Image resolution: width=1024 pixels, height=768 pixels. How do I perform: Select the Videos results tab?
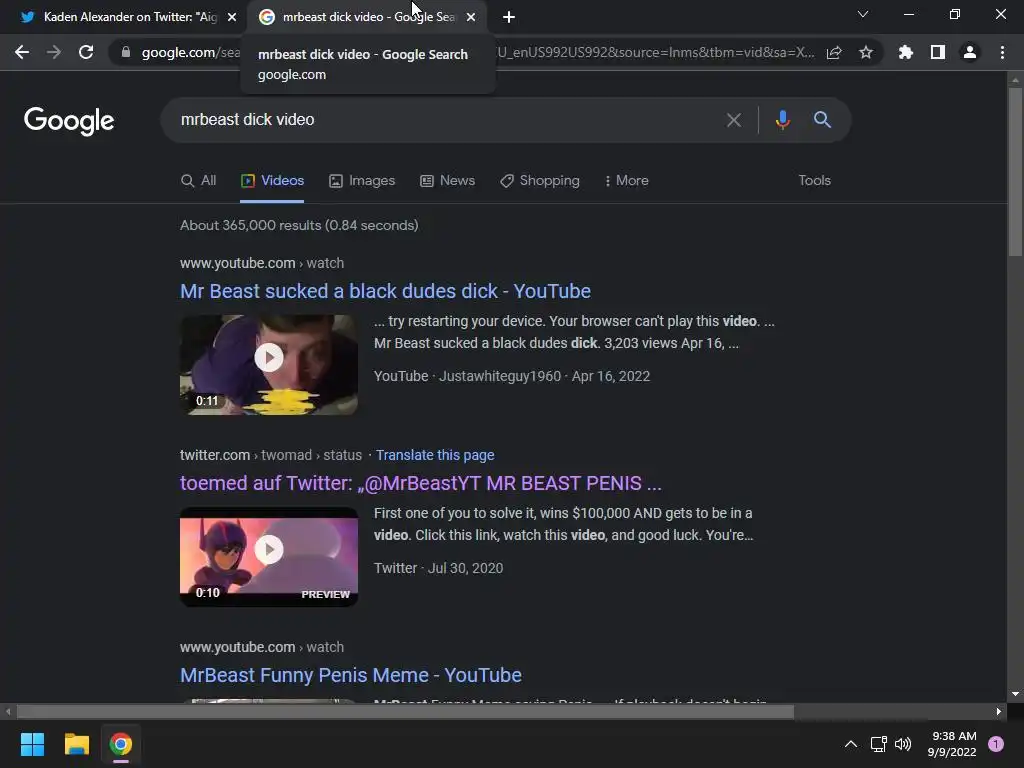click(272, 181)
